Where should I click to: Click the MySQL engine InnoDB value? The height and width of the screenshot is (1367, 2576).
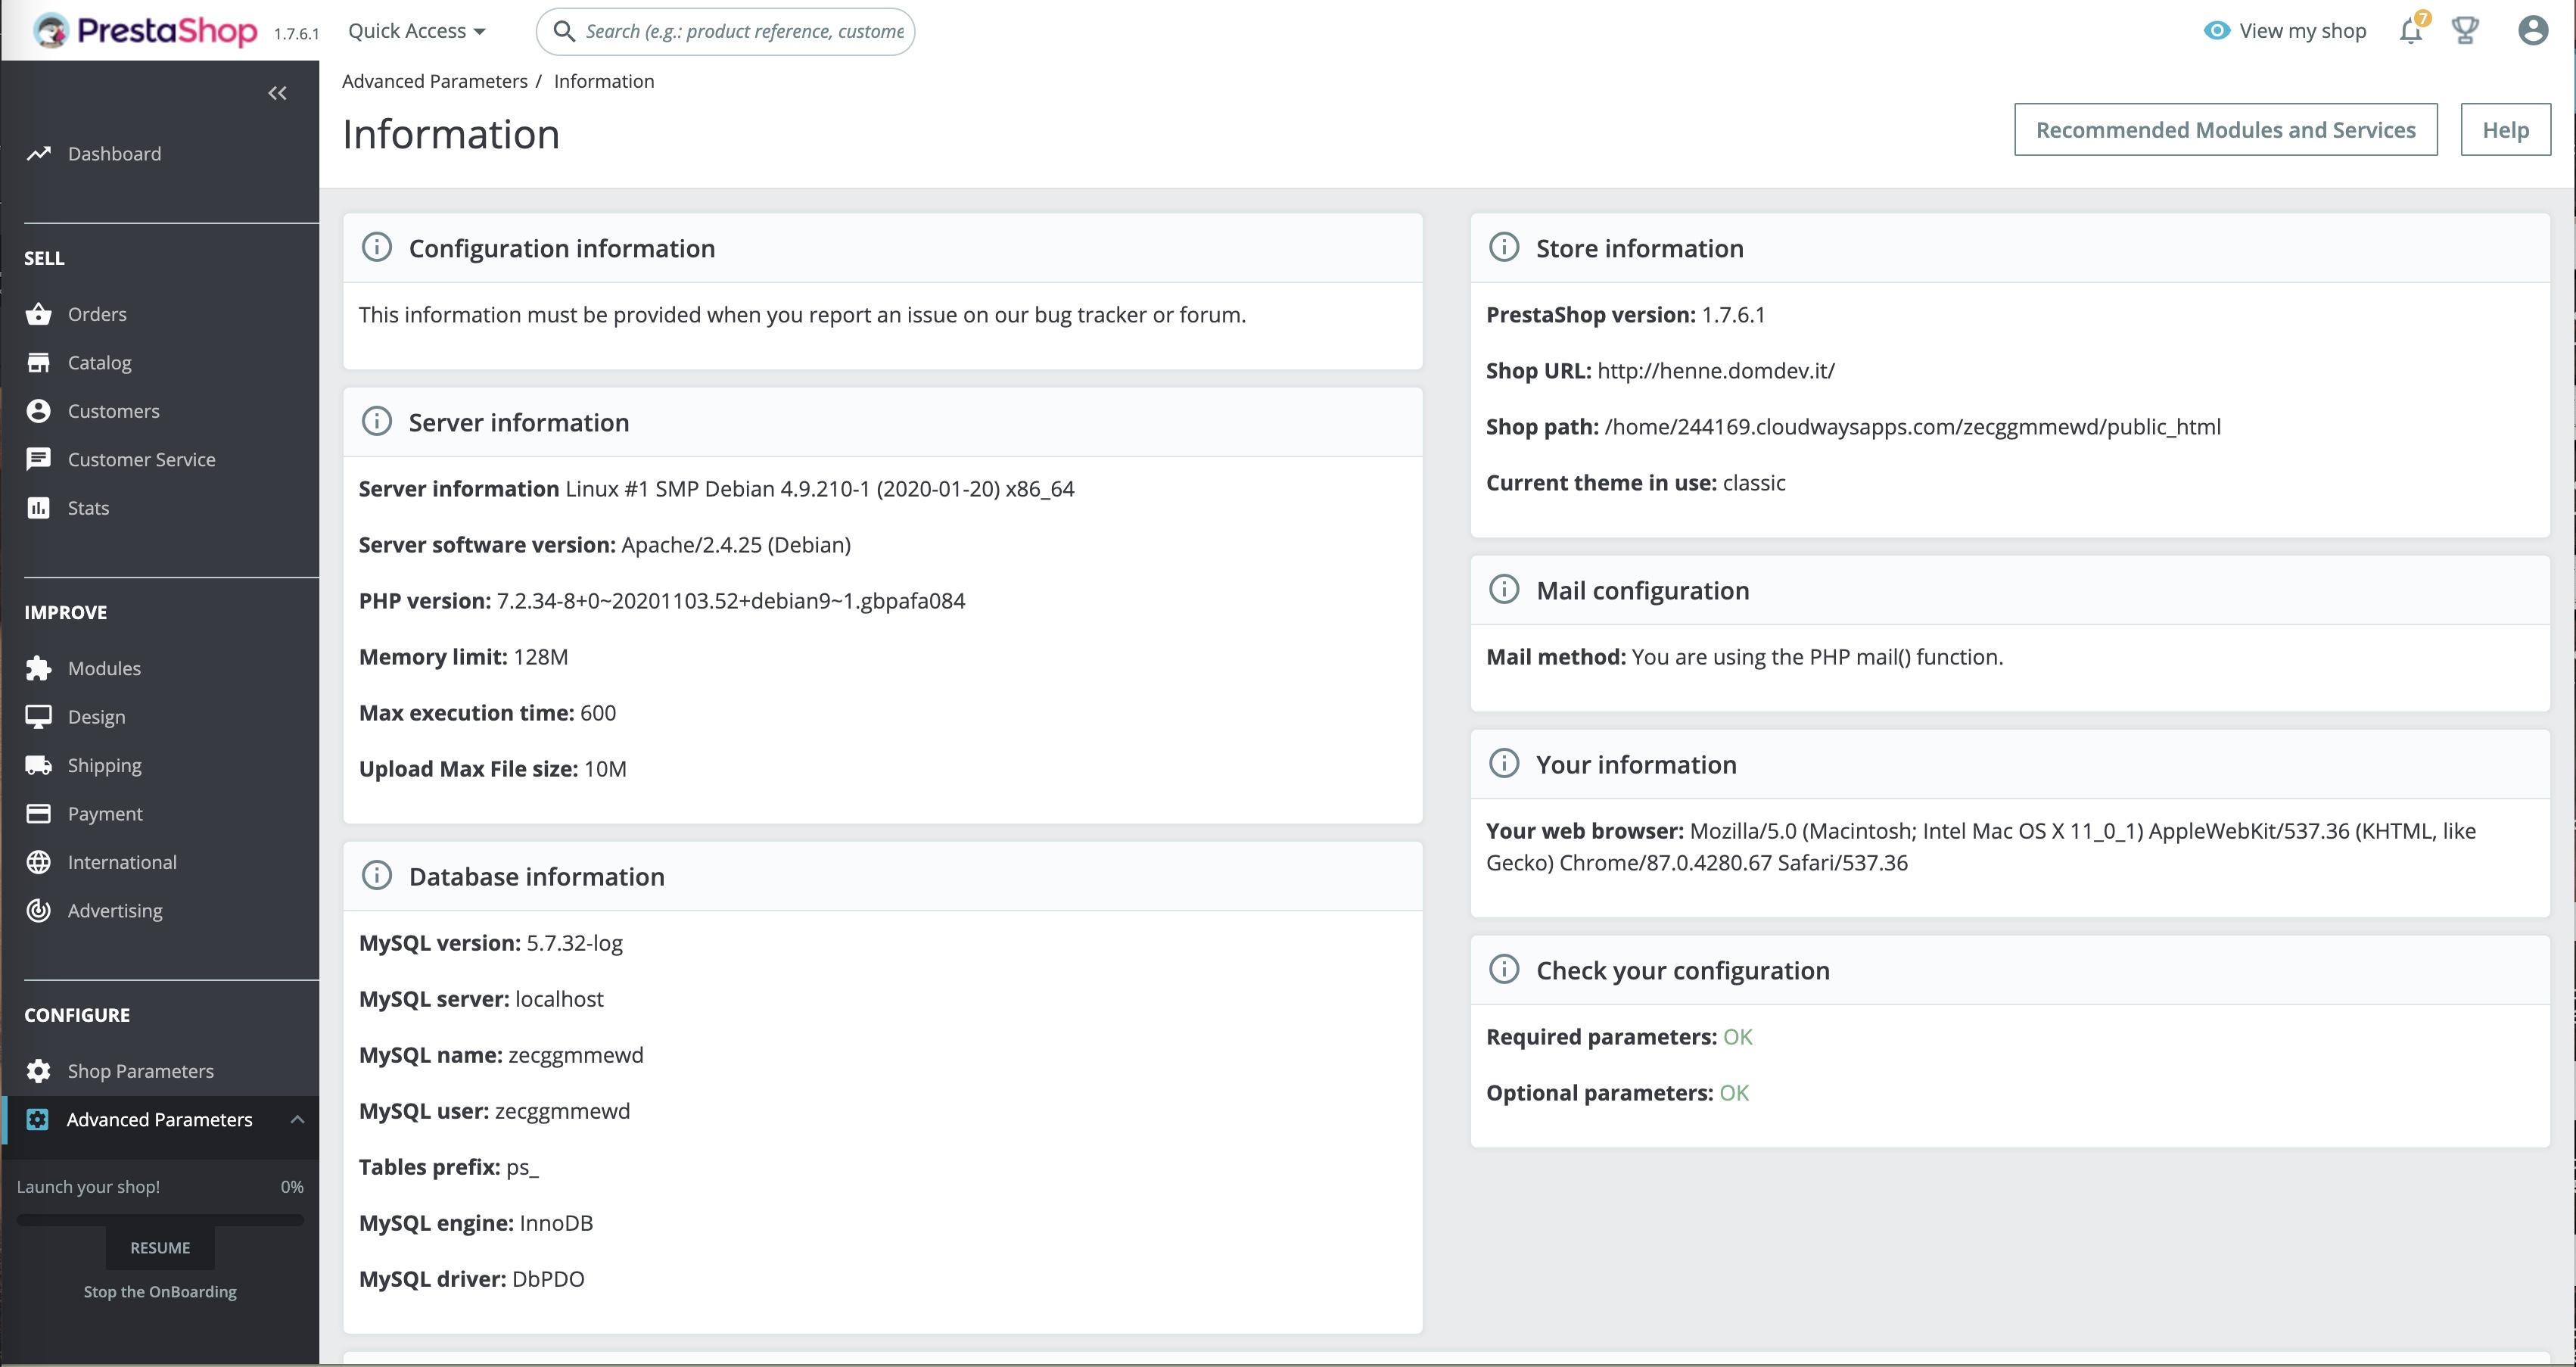pyautogui.click(x=556, y=1222)
